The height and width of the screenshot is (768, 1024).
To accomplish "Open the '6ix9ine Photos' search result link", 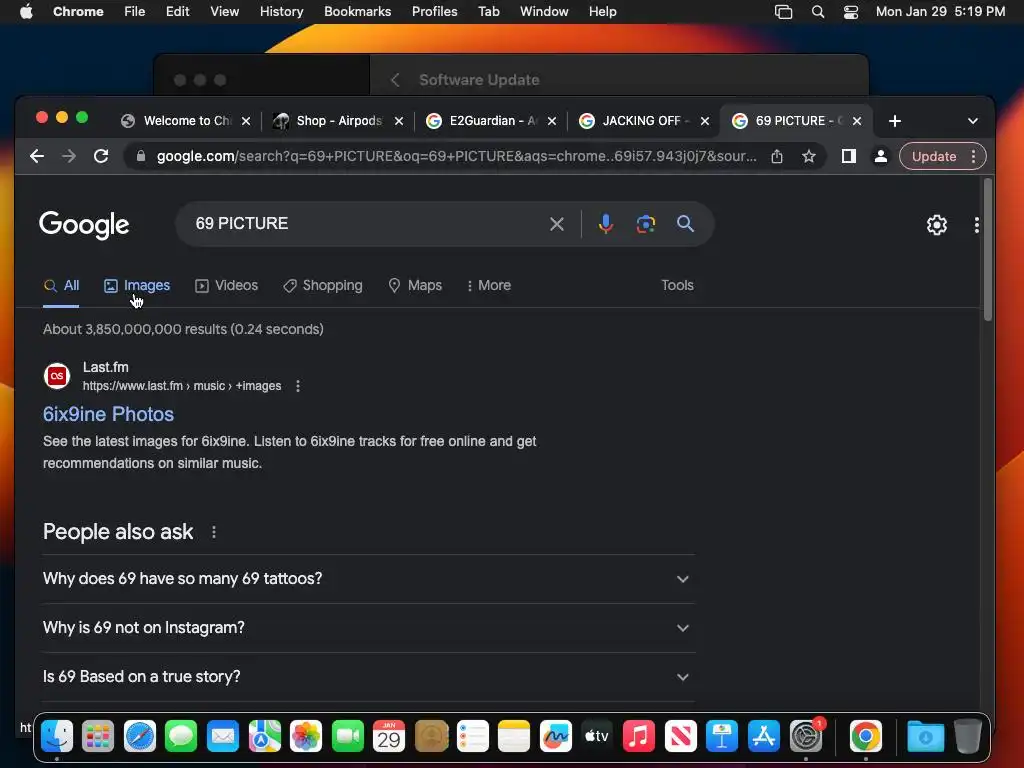I will pos(108,414).
